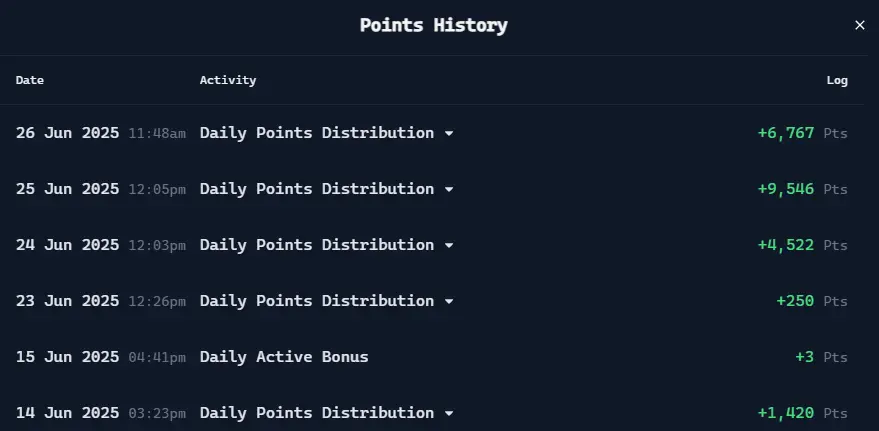Image resolution: width=879 pixels, height=431 pixels.
Task: Expand 14 Jun Daily Points Distribution arrow
Action: [x=448, y=414]
